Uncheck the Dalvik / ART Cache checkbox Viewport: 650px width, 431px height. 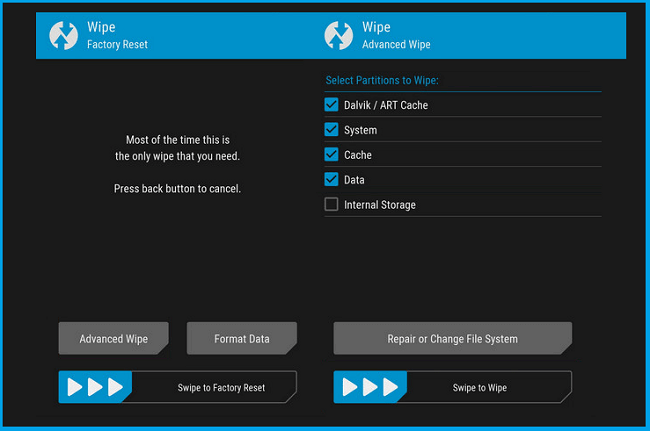331,105
